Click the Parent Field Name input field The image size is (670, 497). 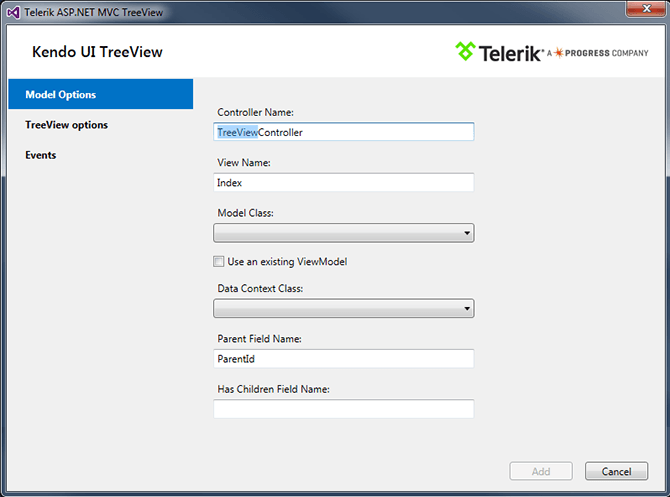(344, 359)
